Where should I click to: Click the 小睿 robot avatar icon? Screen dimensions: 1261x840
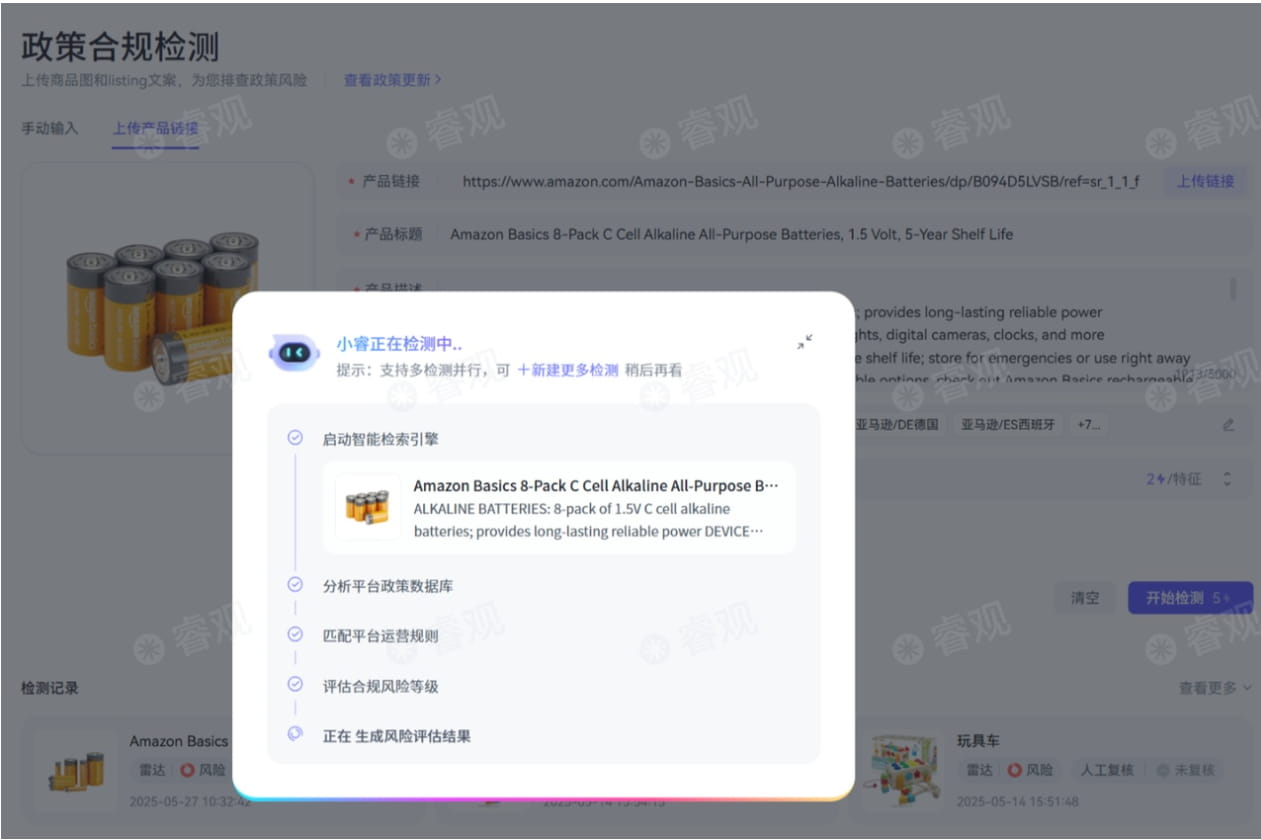294,353
